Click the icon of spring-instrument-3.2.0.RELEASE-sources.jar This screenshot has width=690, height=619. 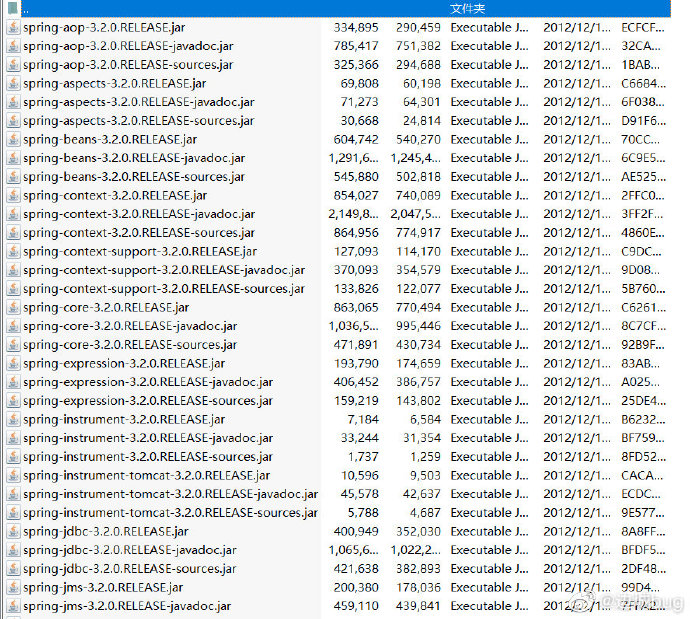point(14,457)
